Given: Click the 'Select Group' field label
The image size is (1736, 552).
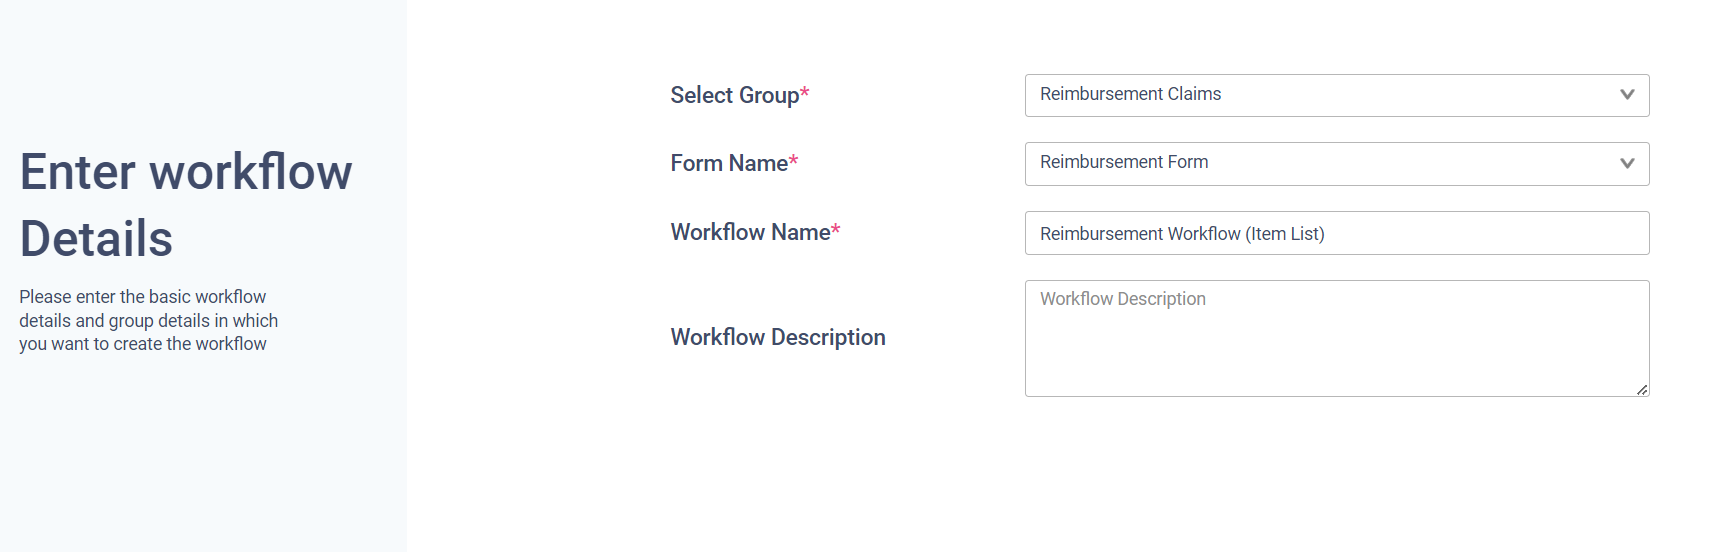Looking at the screenshot, I should (x=734, y=95).
